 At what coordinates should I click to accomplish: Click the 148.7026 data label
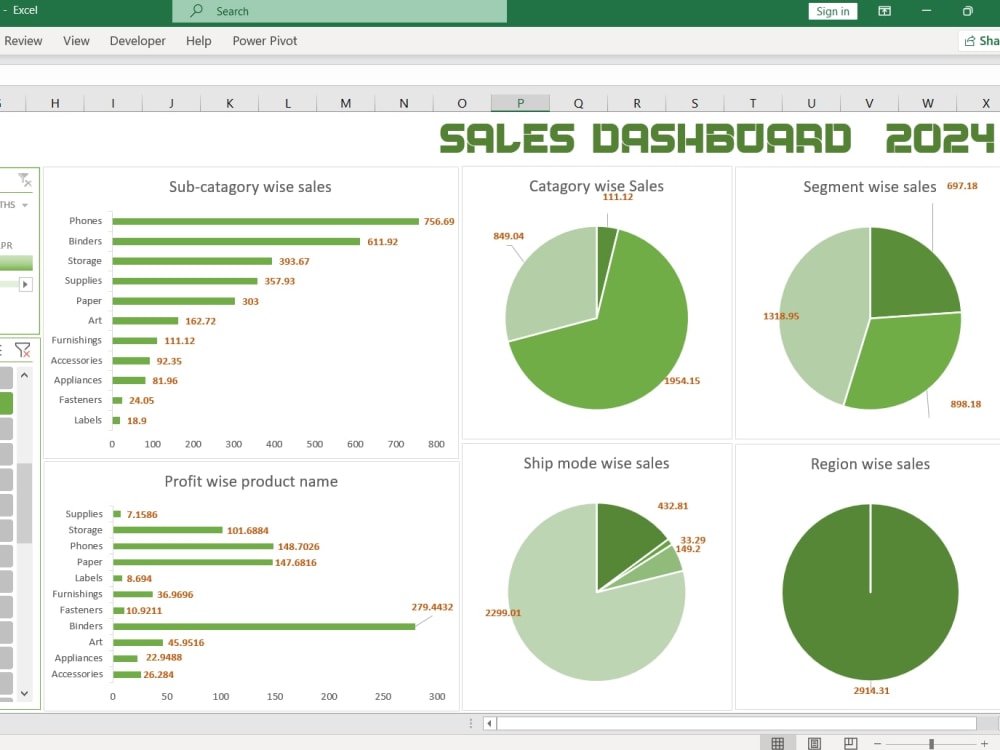(298, 547)
